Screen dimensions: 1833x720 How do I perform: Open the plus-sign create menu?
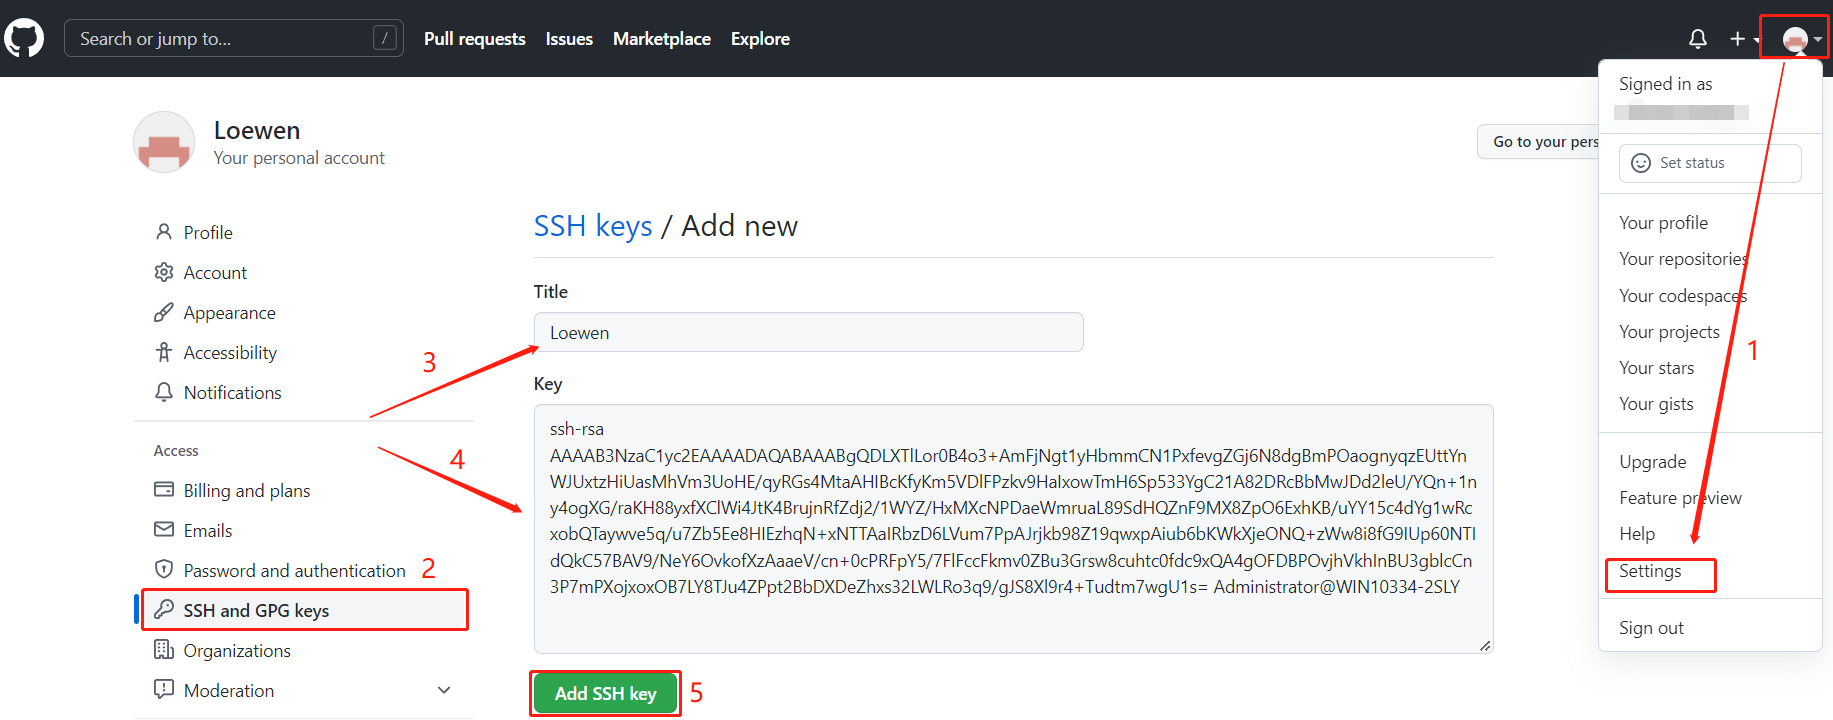[1737, 38]
